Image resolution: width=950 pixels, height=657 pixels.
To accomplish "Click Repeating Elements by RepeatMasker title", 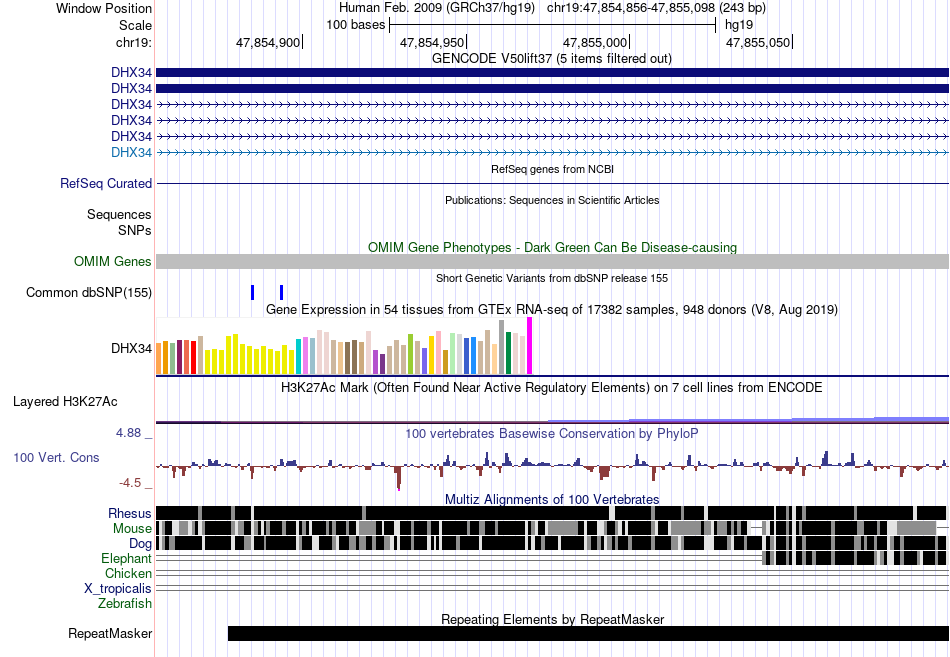I will (552, 619).
